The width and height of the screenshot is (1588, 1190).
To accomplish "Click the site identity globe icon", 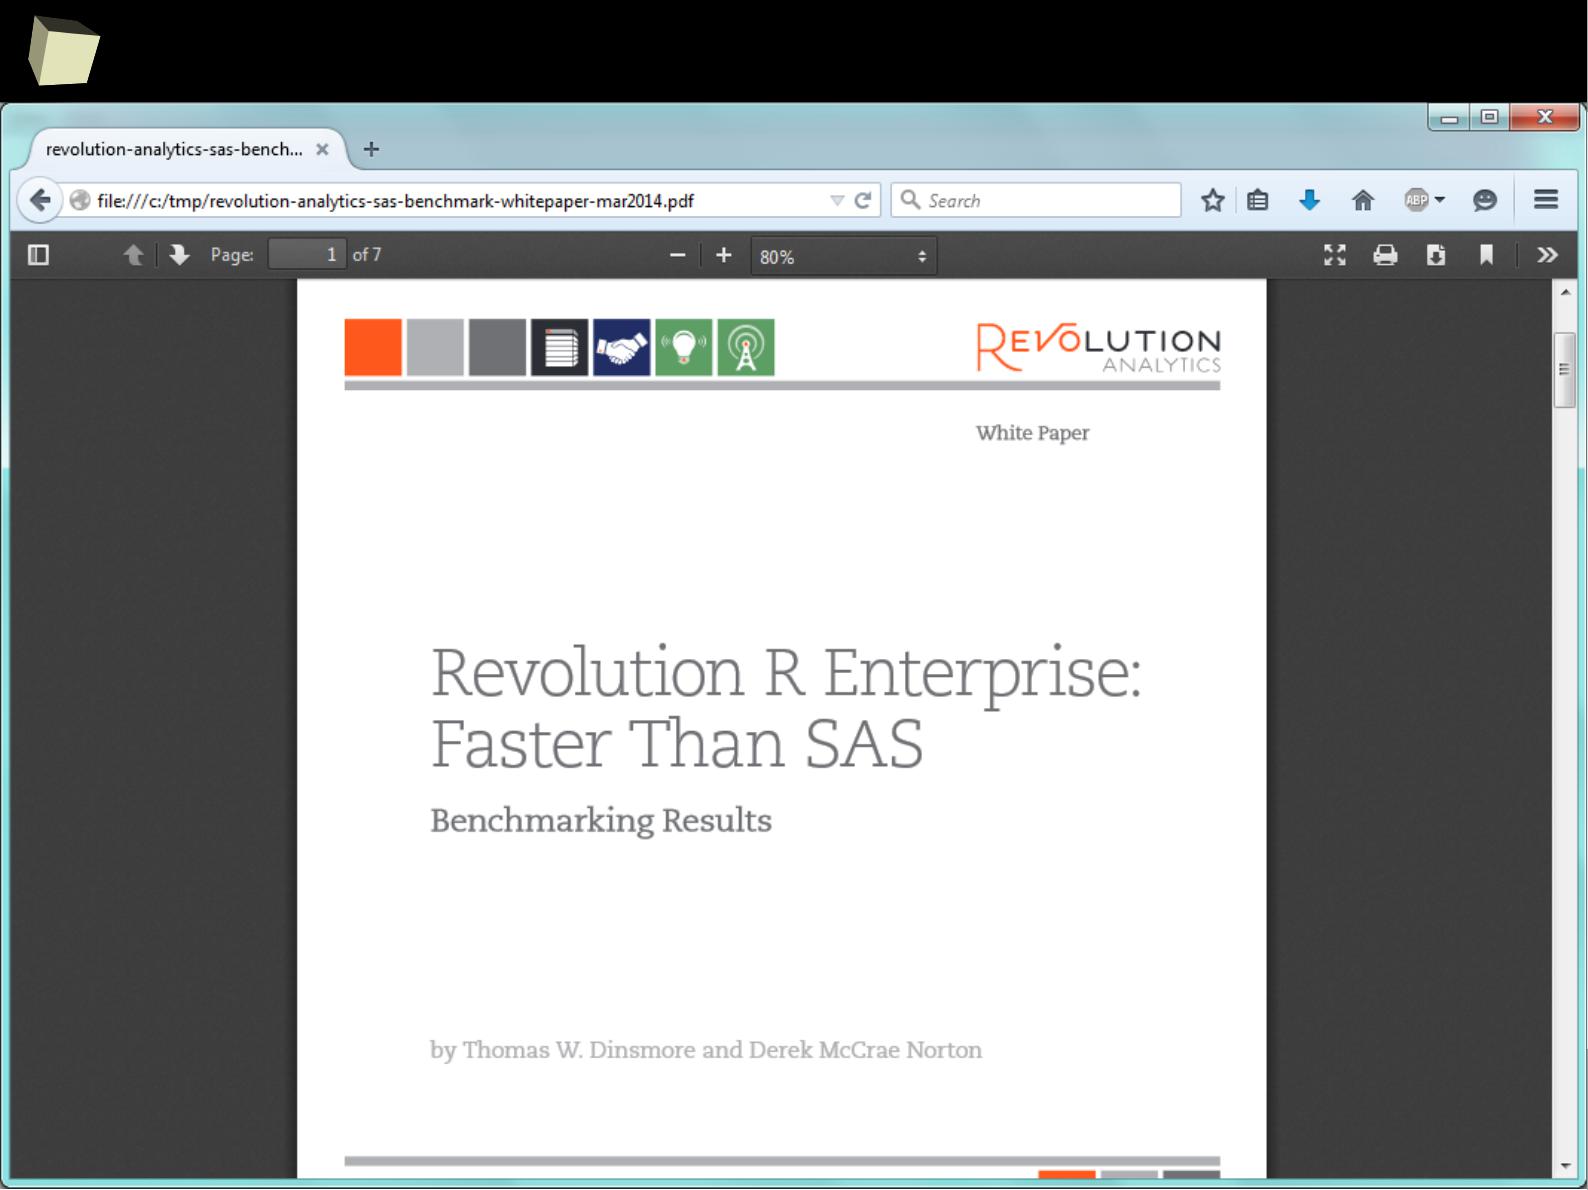I will click(x=80, y=201).
